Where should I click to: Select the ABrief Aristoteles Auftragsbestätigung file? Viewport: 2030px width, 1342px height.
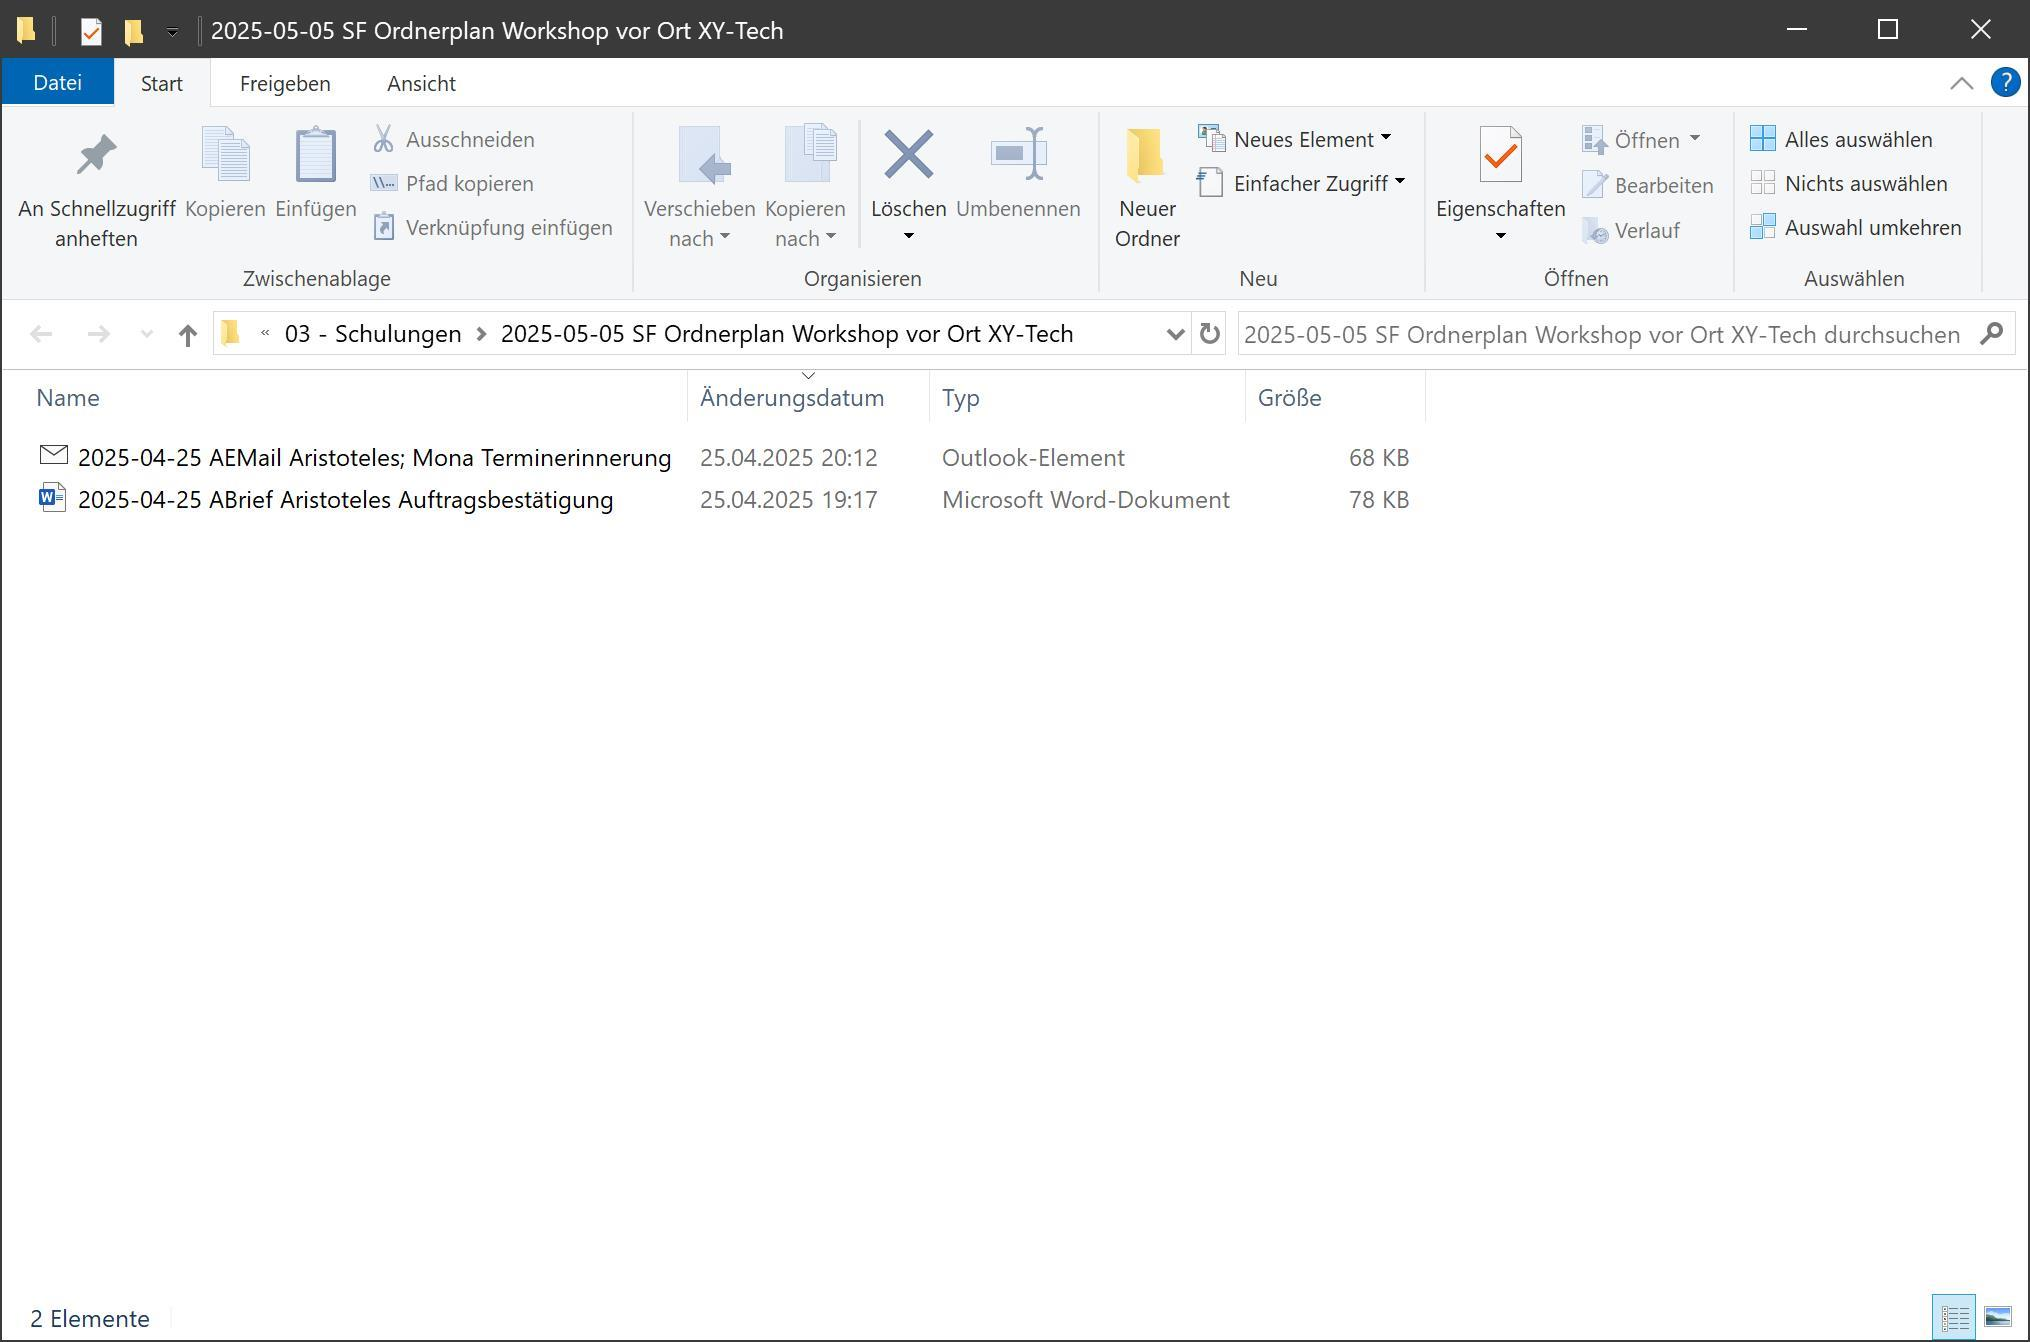coord(345,499)
